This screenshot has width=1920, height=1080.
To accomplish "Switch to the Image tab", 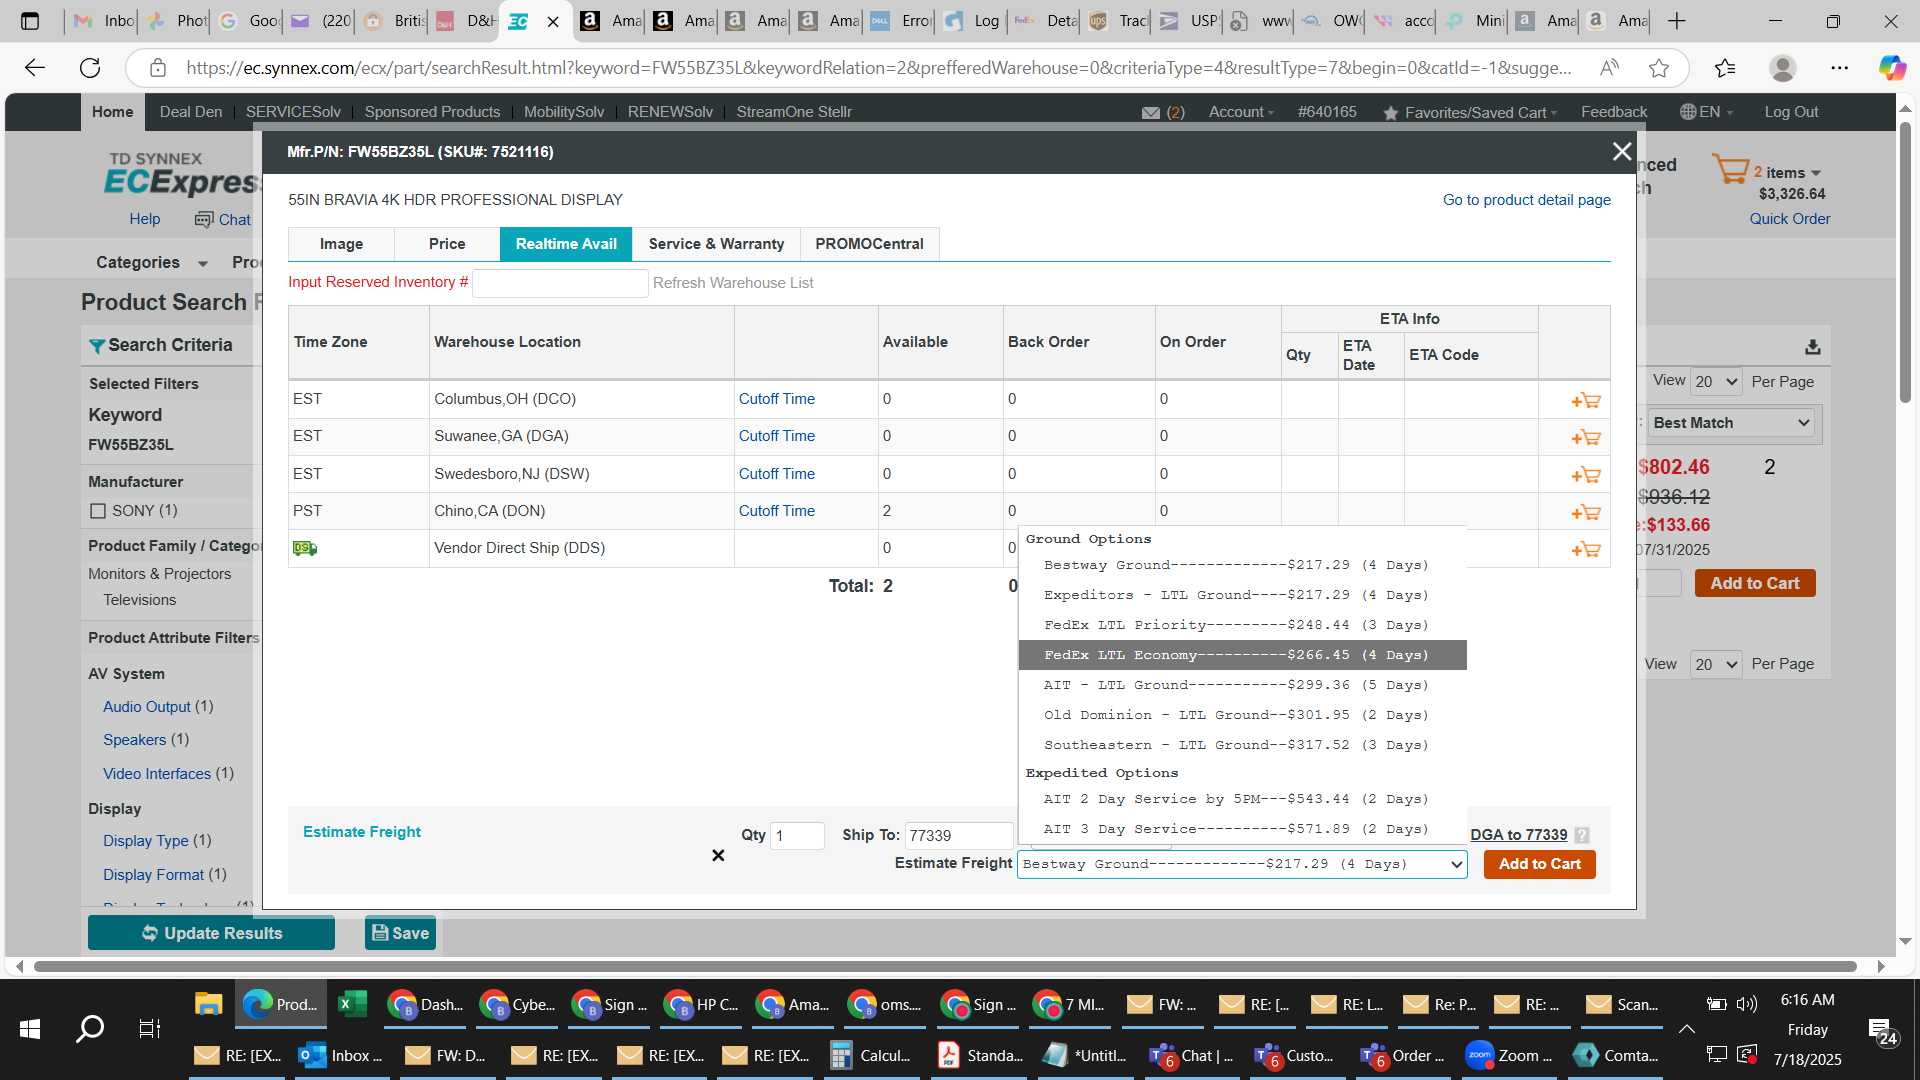I will point(341,244).
